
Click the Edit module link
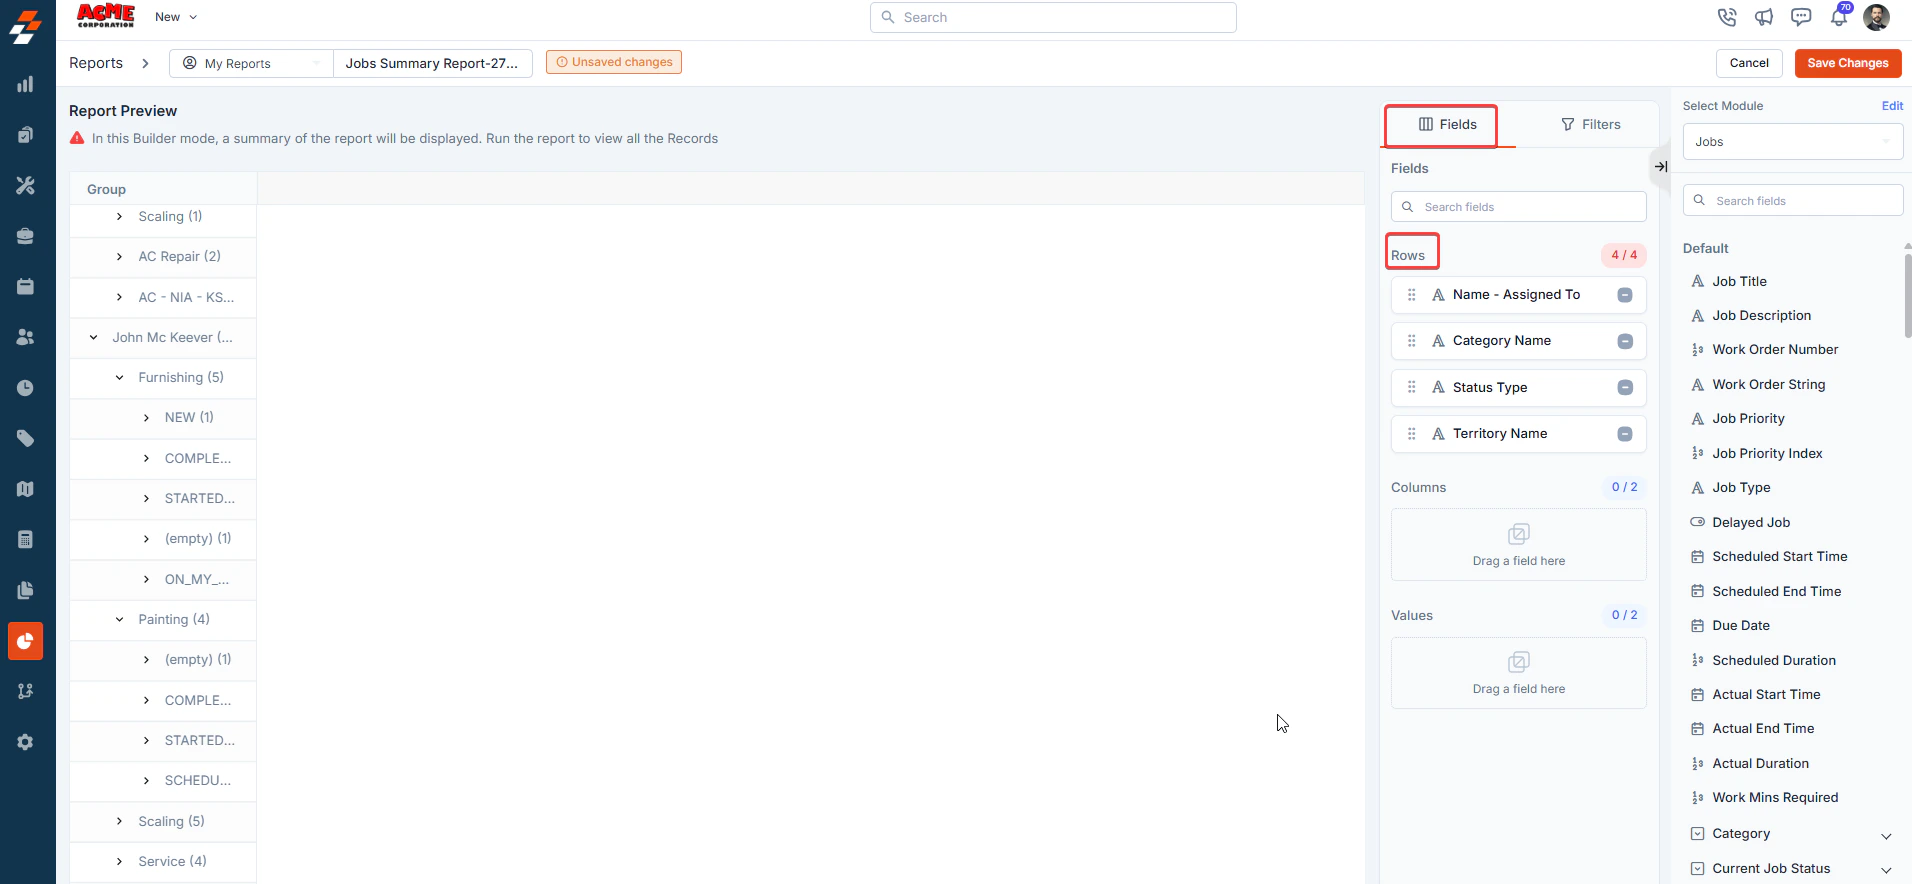tap(1892, 106)
